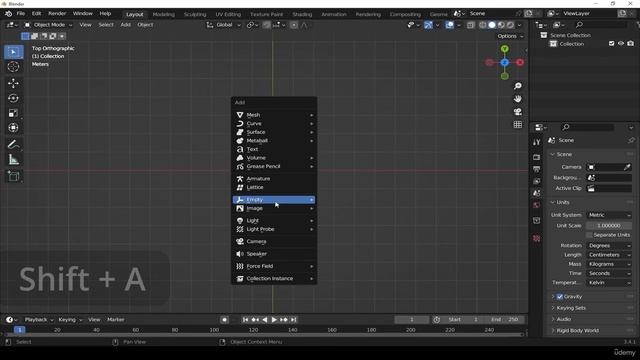
Task: Open Mass Kilograms dropdown
Action: pos(609,264)
